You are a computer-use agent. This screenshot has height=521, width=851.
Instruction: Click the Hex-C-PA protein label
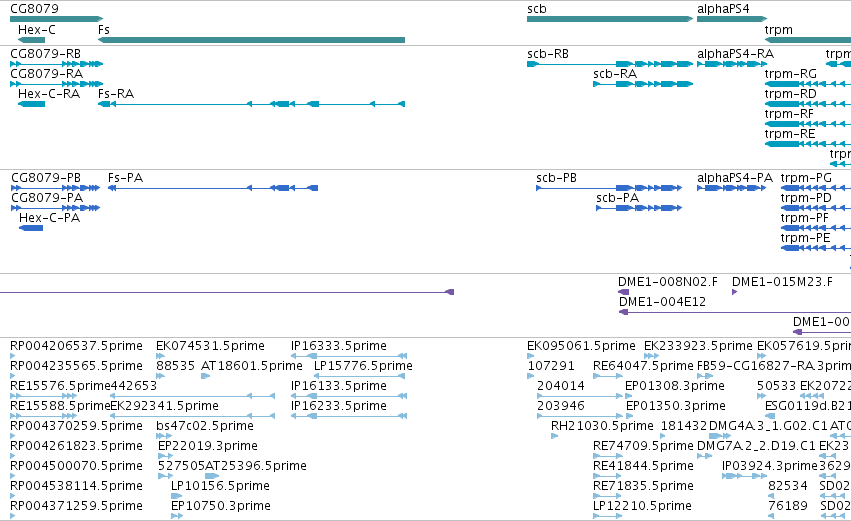point(49,218)
